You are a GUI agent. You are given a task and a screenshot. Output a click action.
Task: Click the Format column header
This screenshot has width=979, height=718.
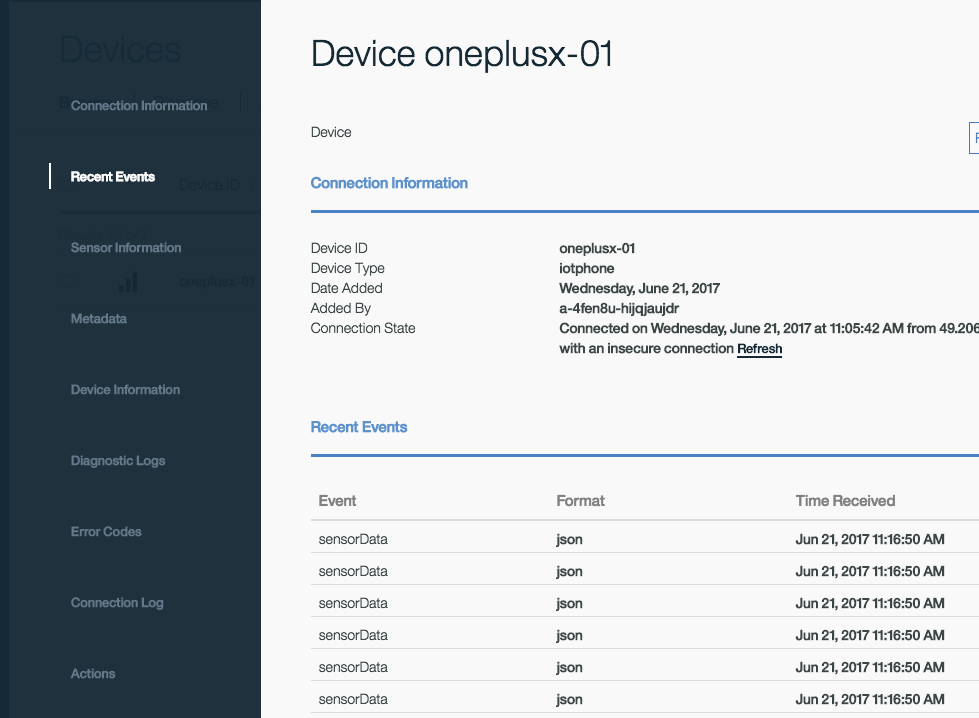point(581,501)
